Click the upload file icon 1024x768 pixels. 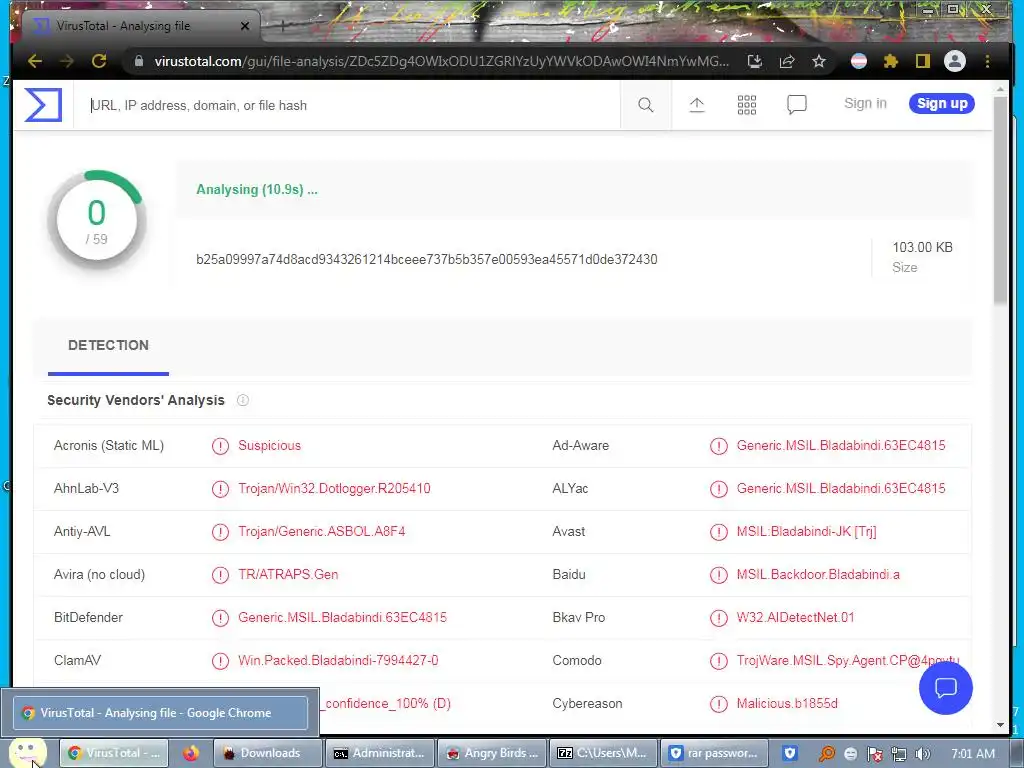(x=697, y=104)
